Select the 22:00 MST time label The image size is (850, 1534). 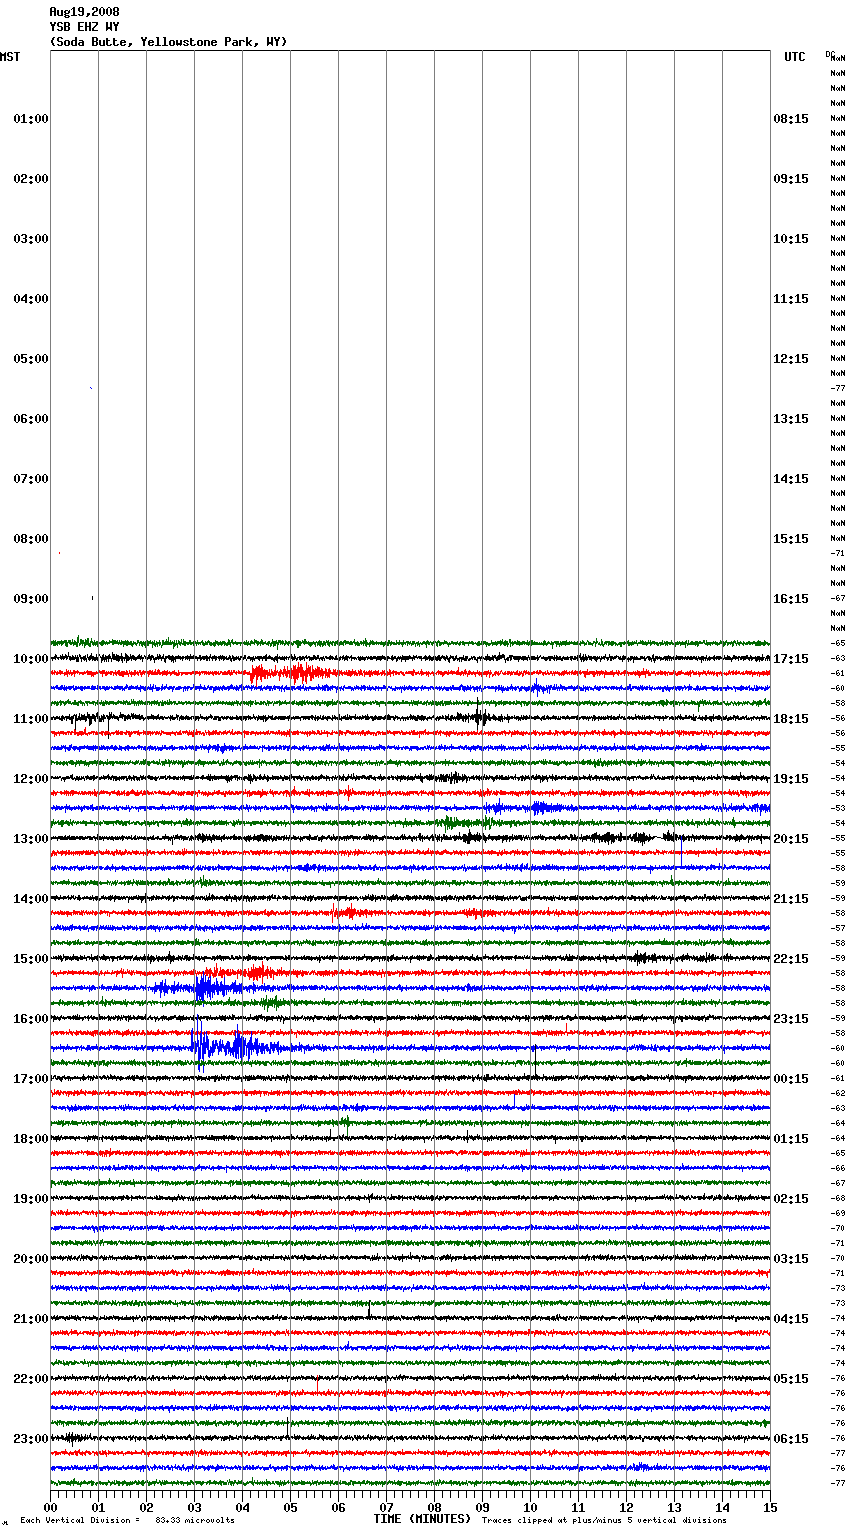pyautogui.click(x=31, y=1379)
